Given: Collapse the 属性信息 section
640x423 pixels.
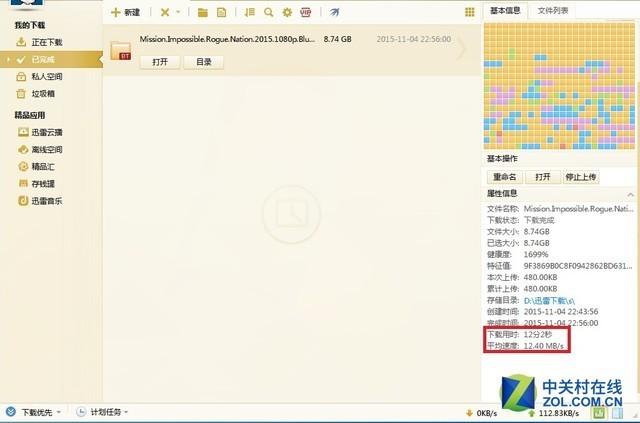Looking at the screenshot, I should click(x=630, y=193).
